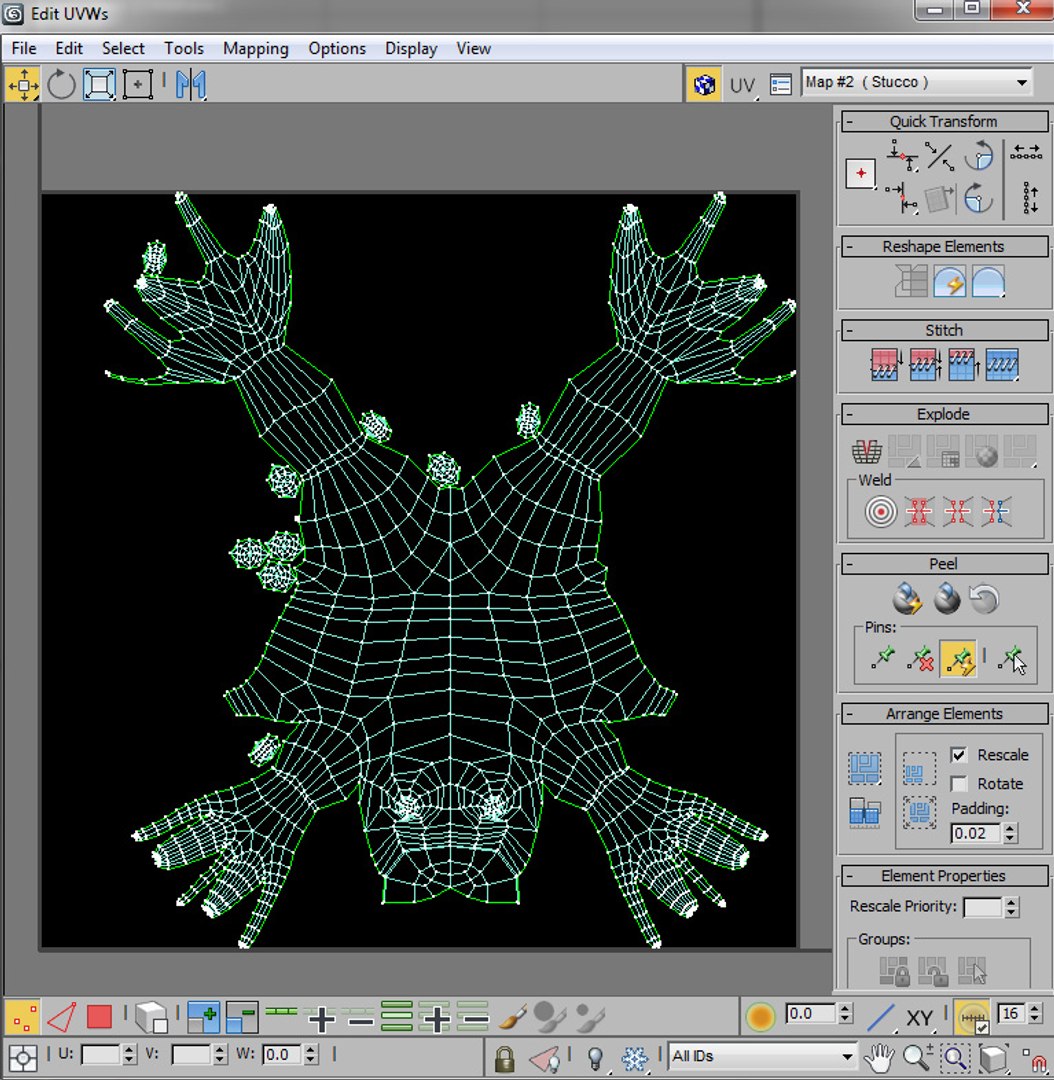
Task: Toggle Select By Element cube button
Action: pyautogui.click(x=151, y=1017)
